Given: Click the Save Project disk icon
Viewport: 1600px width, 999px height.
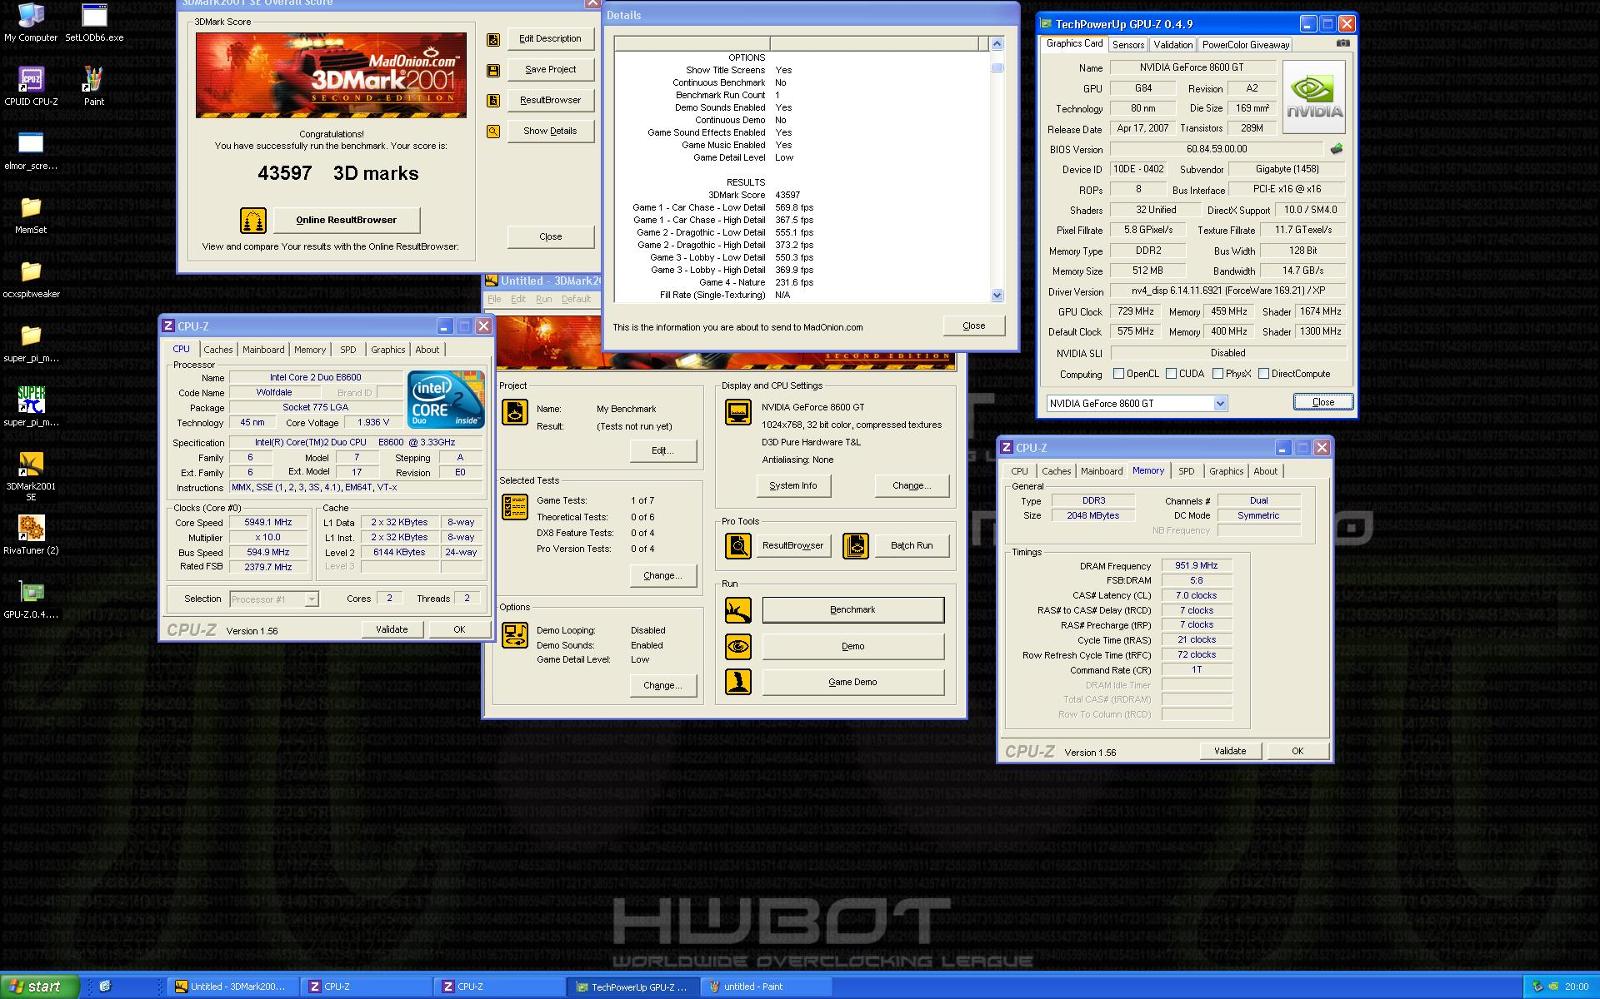Looking at the screenshot, I should point(493,70).
